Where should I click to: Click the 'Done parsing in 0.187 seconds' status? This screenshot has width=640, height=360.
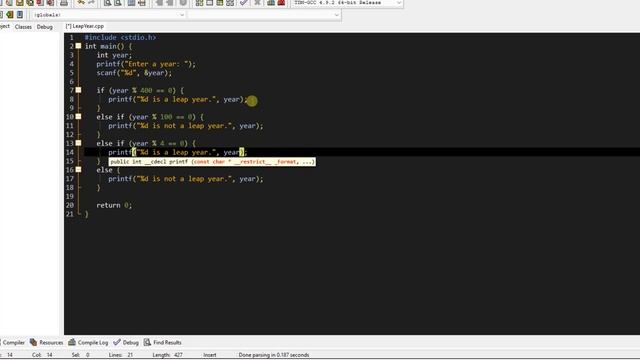pyautogui.click(x=274, y=355)
